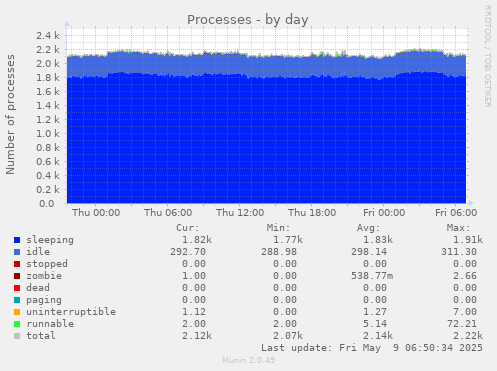Select the 'paging' legend label
The height and width of the screenshot is (371, 497).
click(44, 300)
